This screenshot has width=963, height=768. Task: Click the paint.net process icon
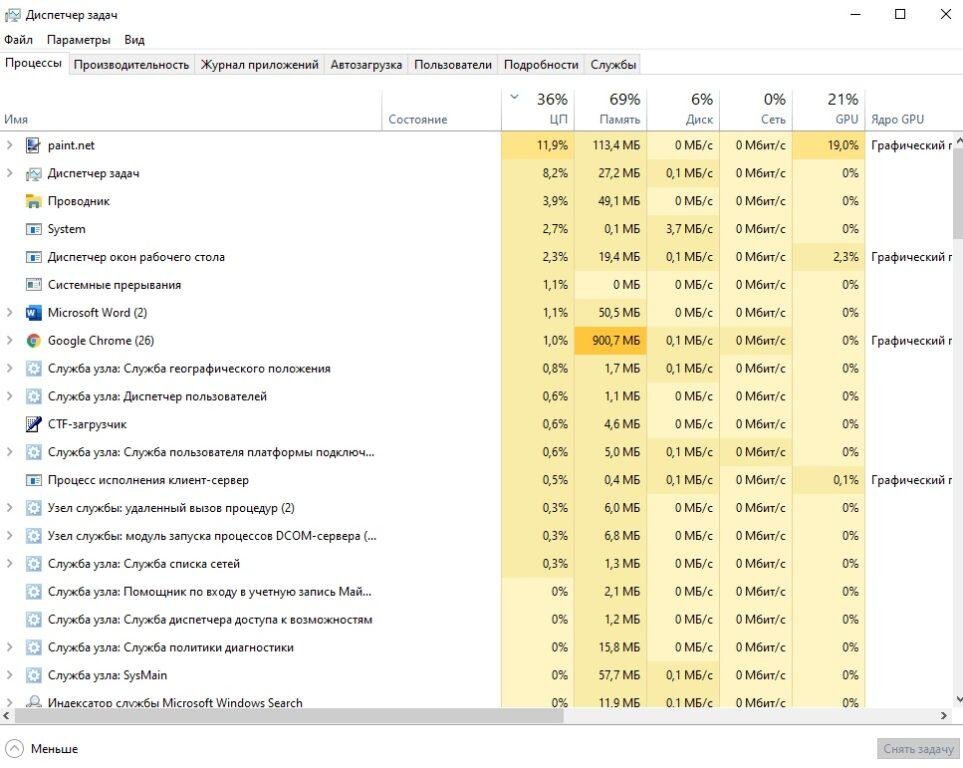pos(33,146)
